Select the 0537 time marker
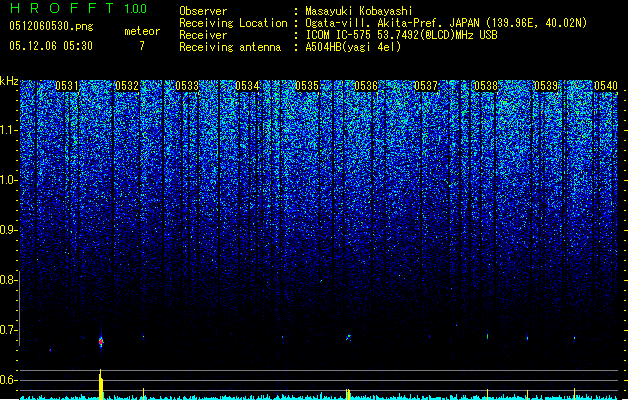 (x=426, y=86)
